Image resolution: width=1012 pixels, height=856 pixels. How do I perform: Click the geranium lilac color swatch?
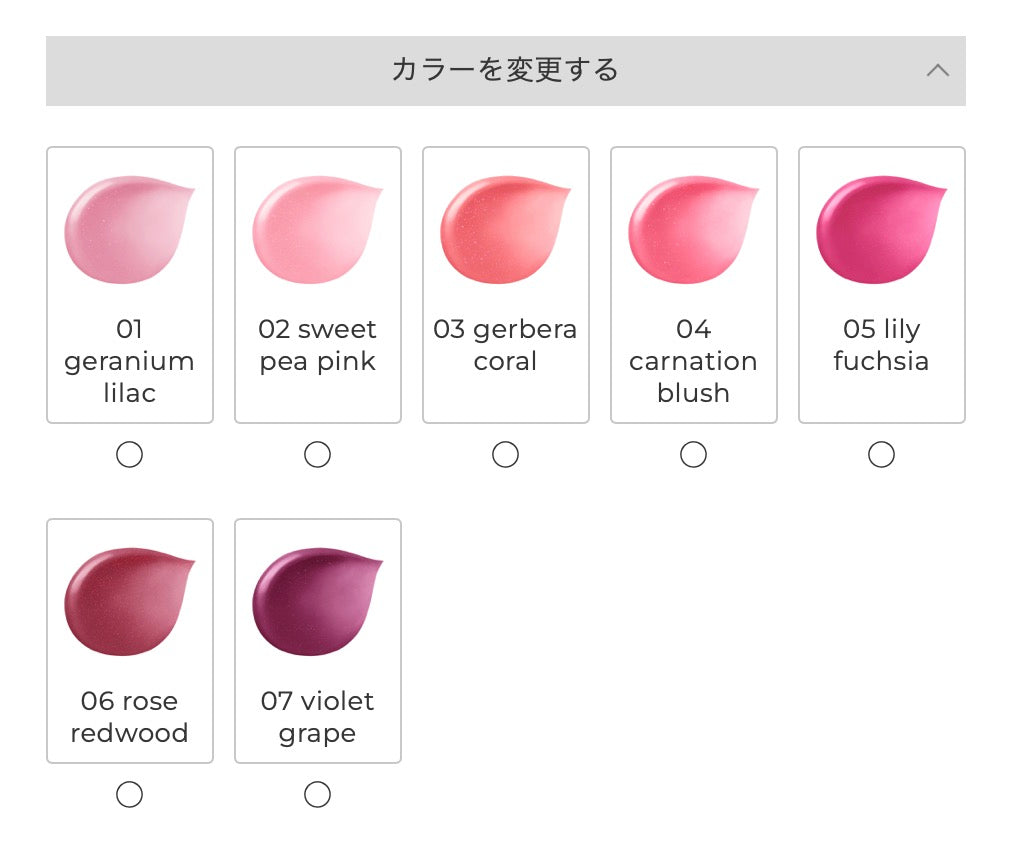127,229
